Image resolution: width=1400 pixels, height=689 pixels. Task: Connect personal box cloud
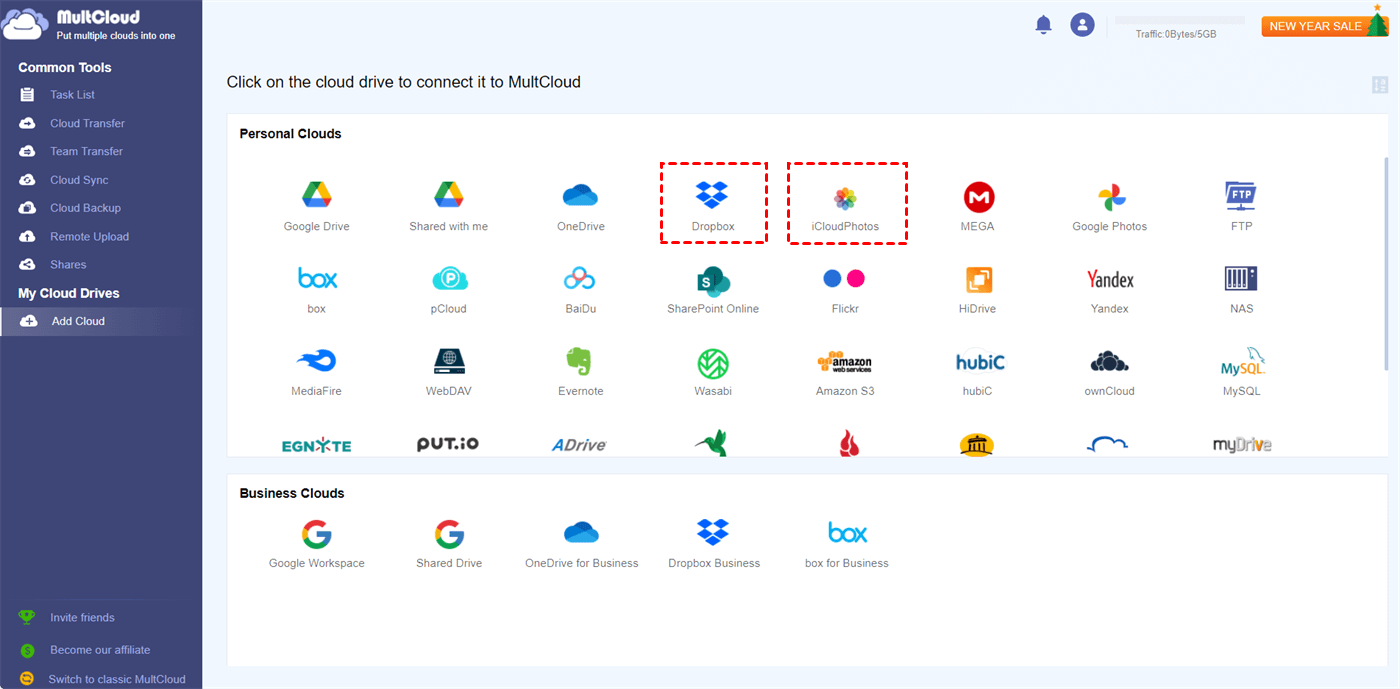point(316,290)
